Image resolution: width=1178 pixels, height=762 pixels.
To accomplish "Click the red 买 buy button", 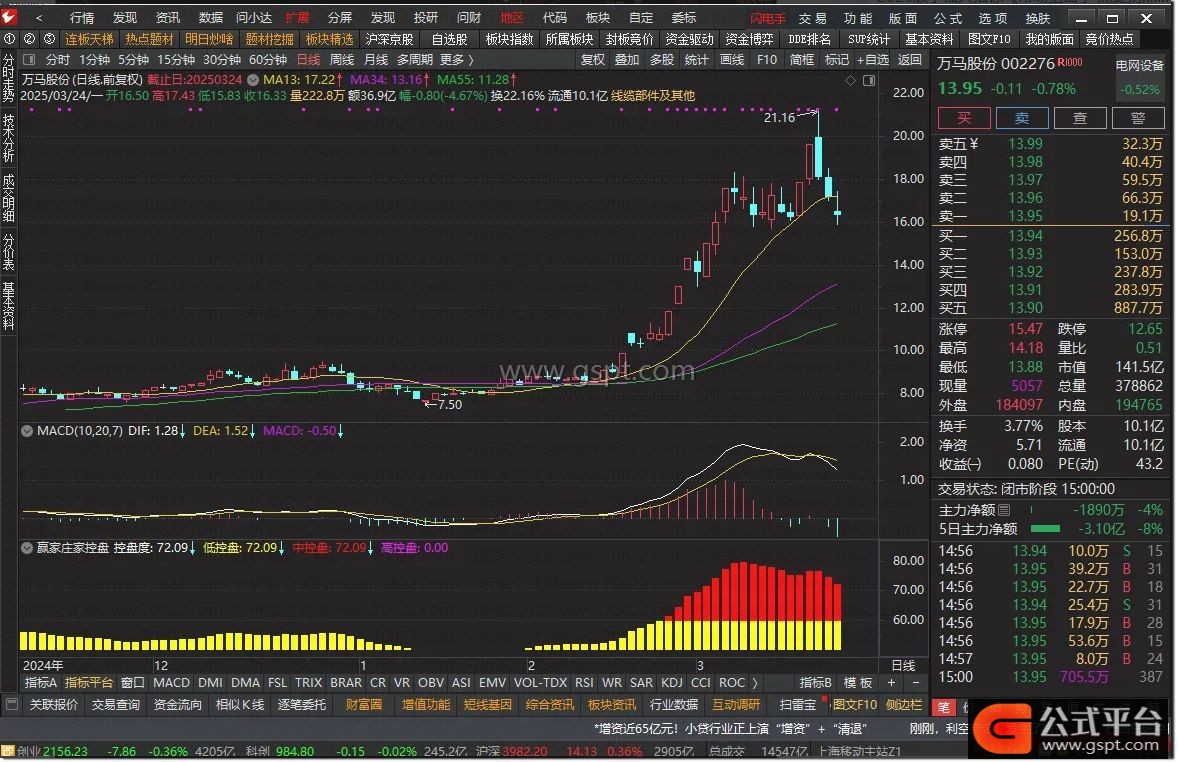I will (x=964, y=118).
